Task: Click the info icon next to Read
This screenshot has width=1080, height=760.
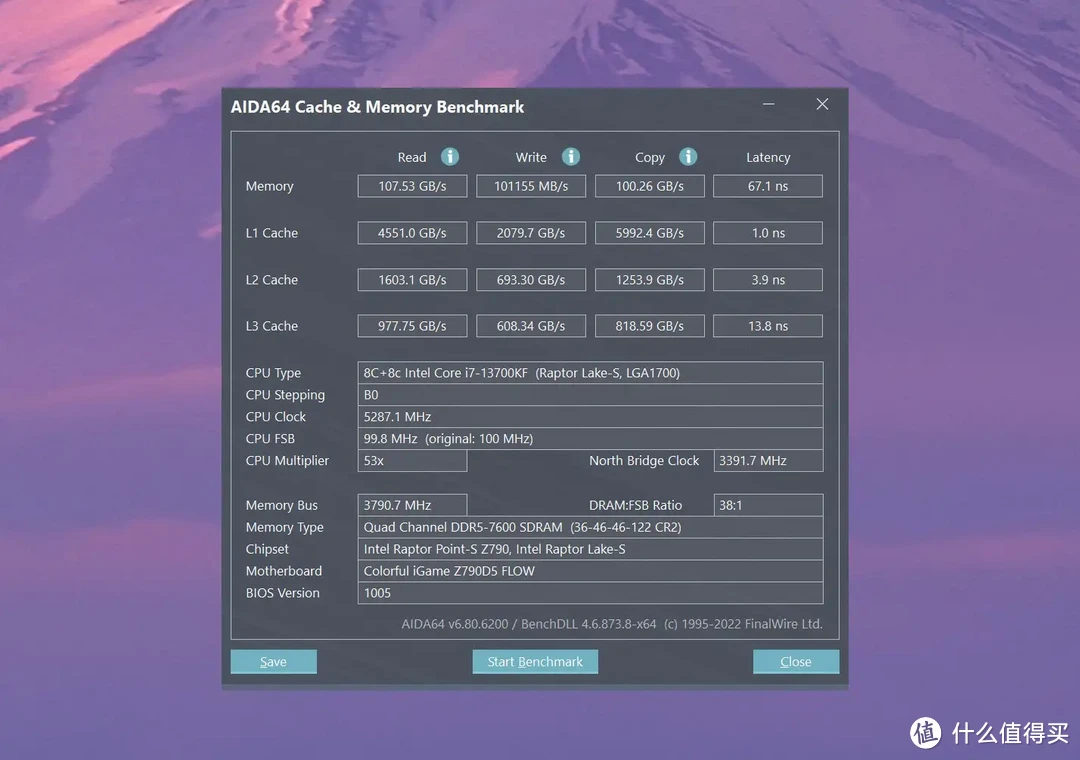Action: (450, 157)
